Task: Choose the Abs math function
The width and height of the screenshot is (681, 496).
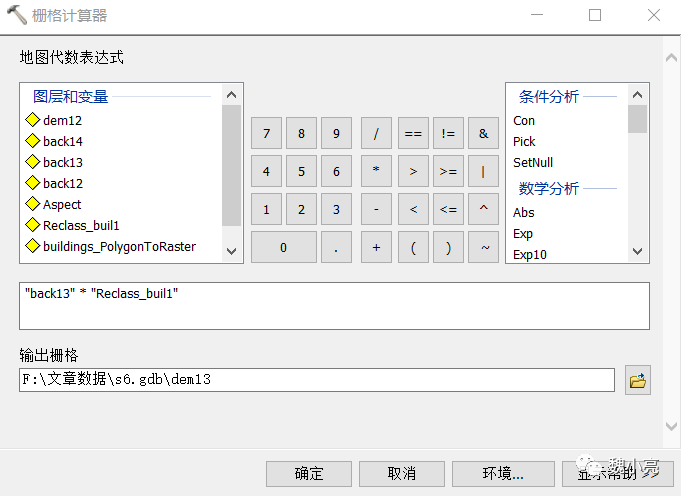Action: pyautogui.click(x=523, y=212)
